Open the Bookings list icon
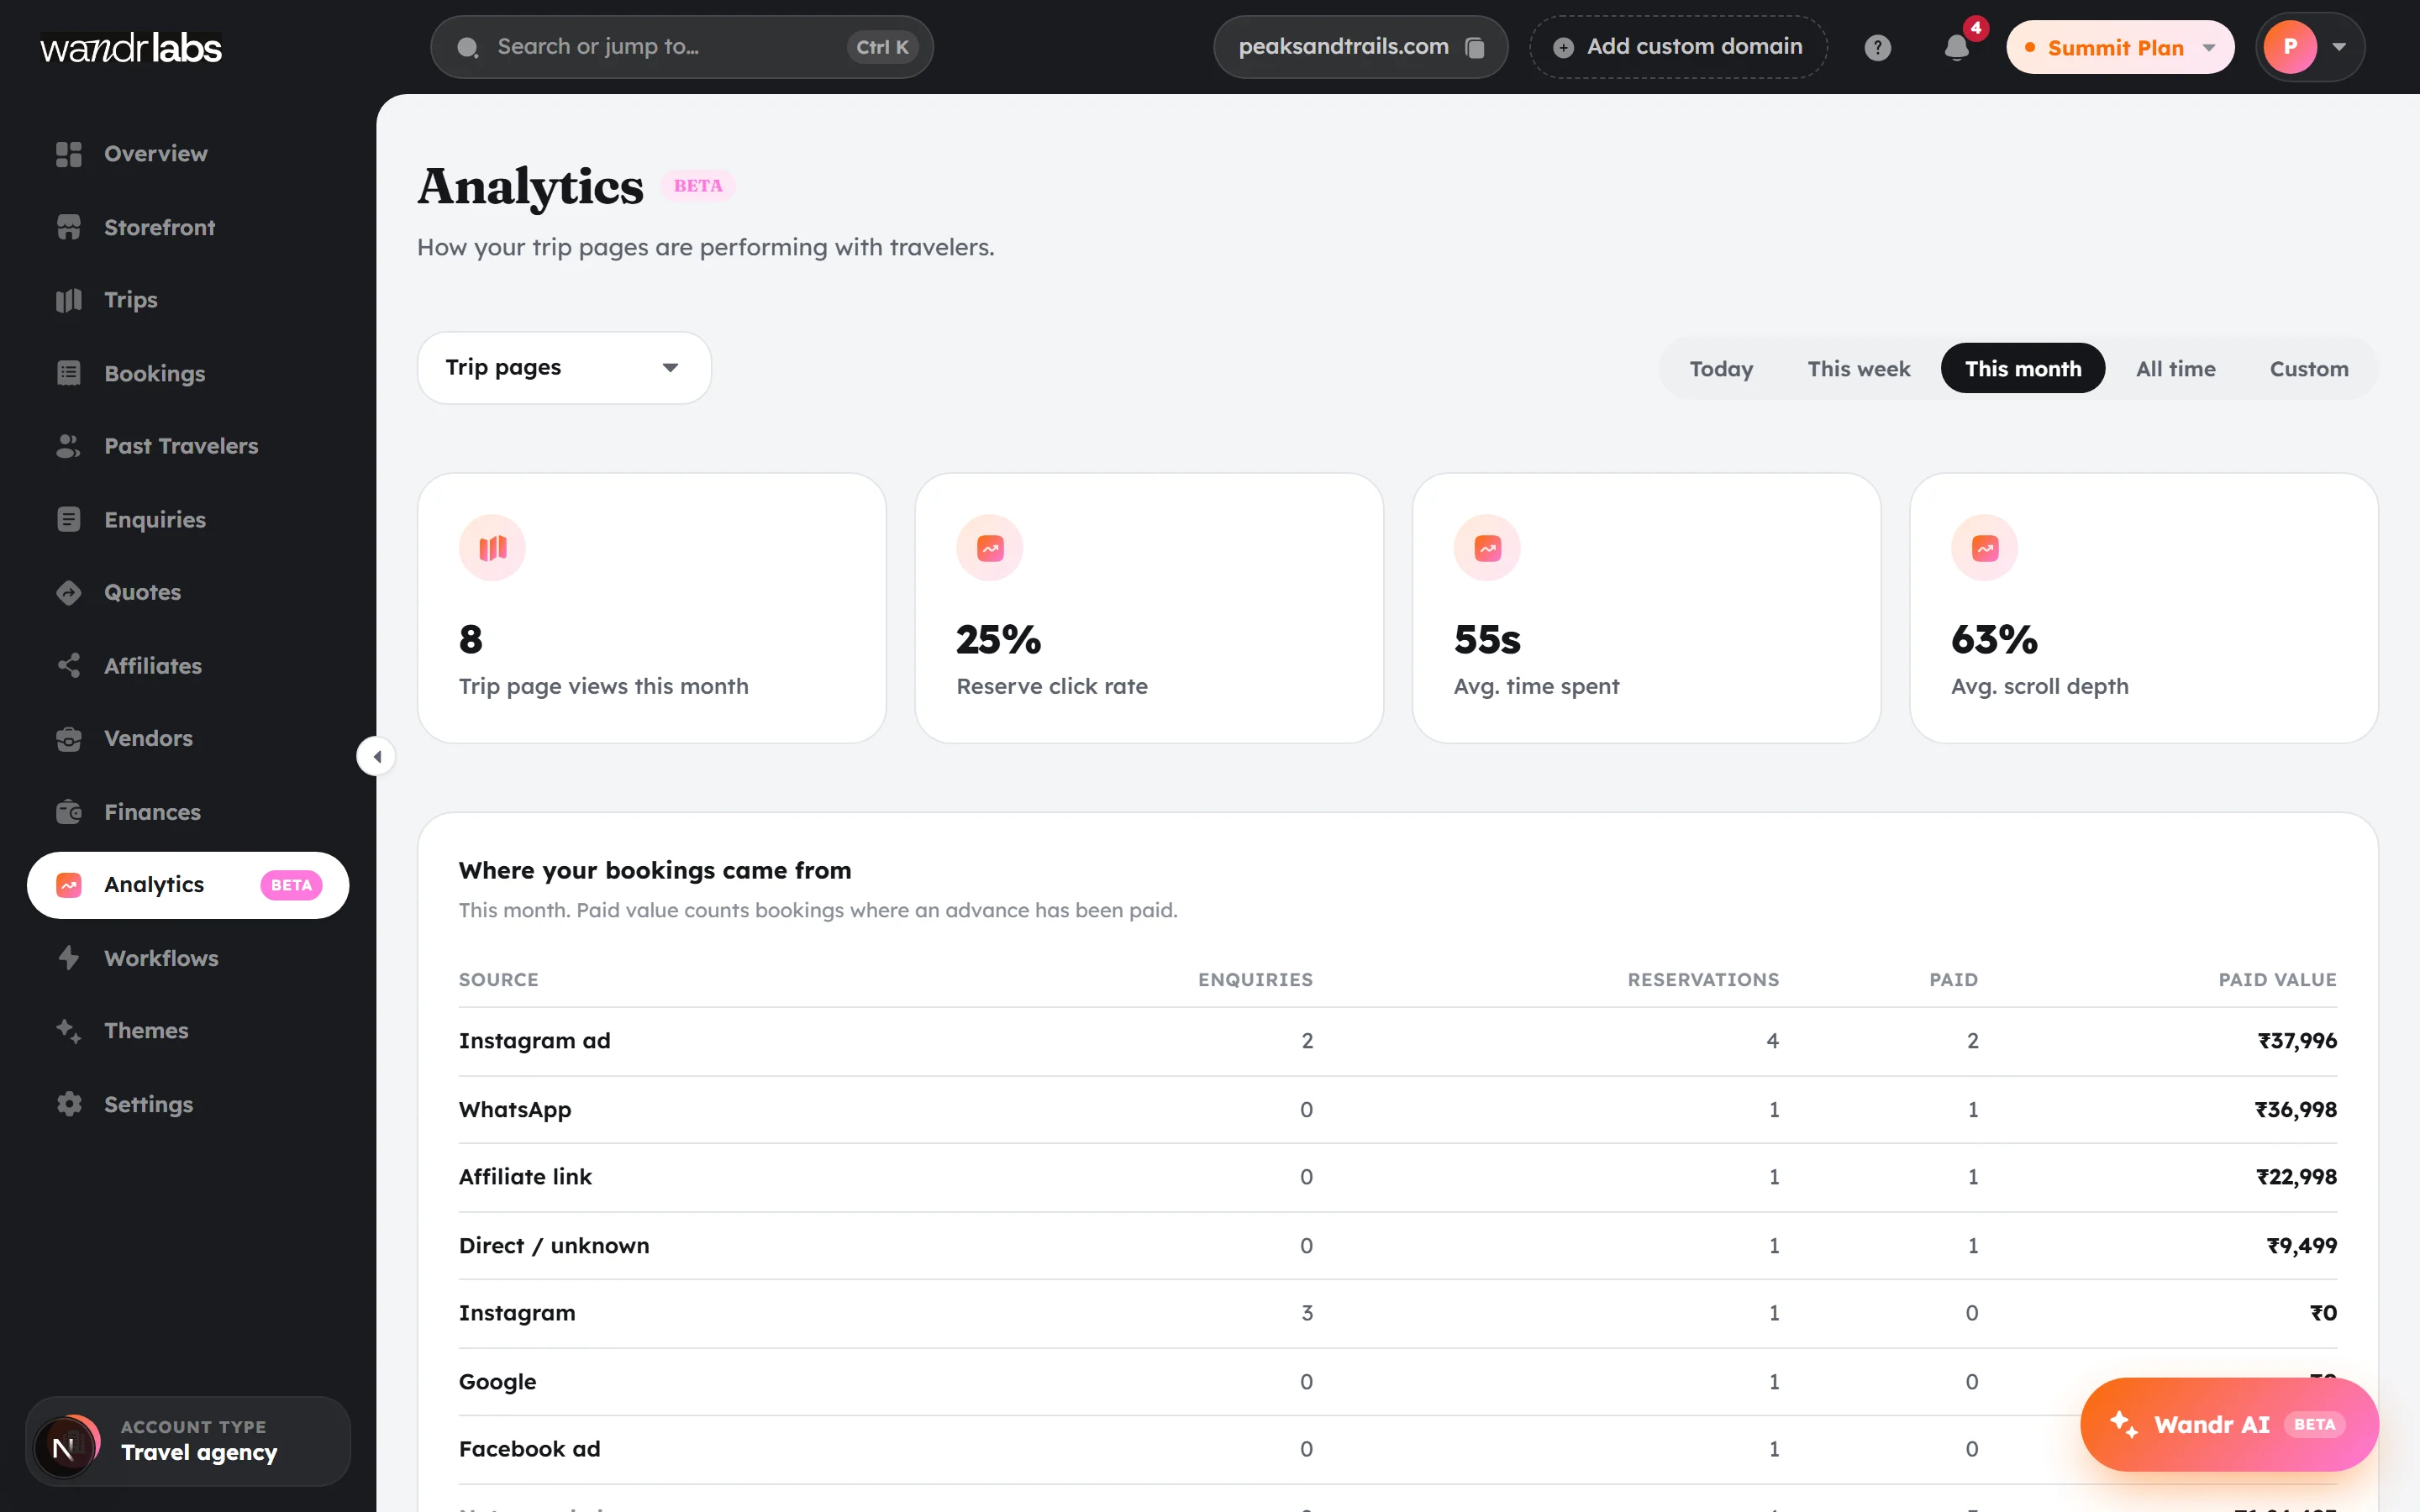 [x=68, y=373]
